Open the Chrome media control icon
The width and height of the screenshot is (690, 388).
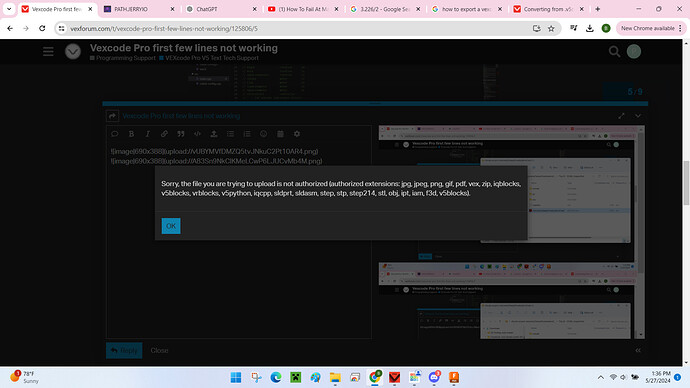click(x=573, y=28)
